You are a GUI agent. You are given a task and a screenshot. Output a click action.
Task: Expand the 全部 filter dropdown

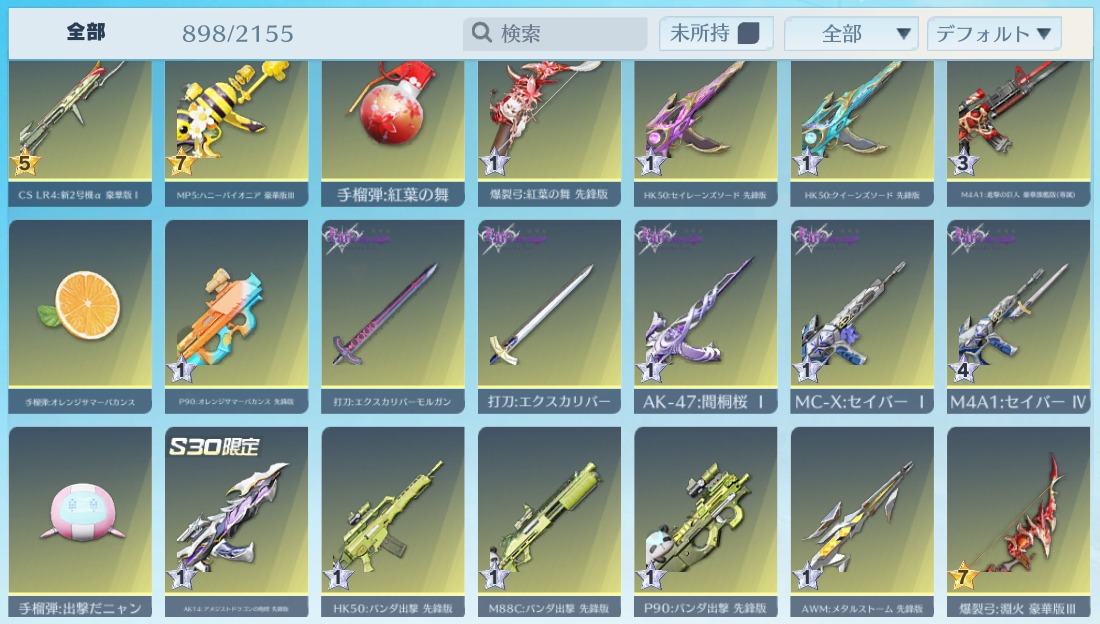click(x=851, y=33)
